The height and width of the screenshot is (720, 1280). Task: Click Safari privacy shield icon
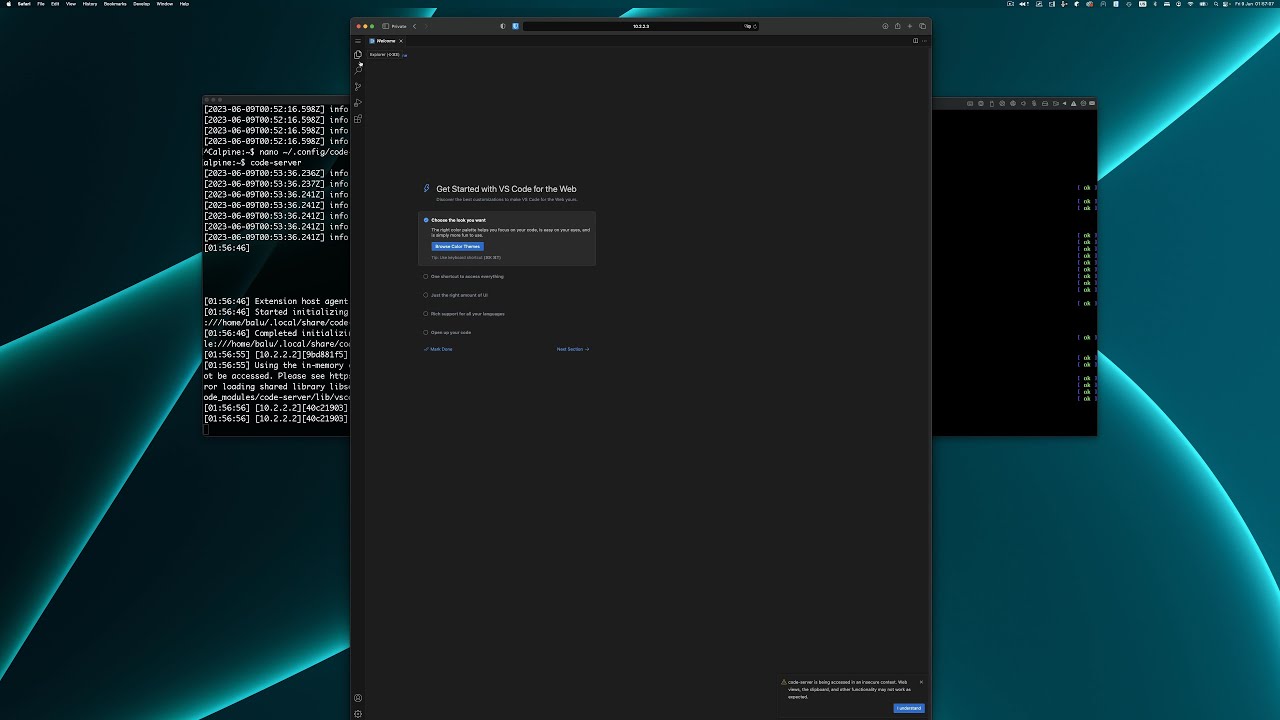click(503, 26)
